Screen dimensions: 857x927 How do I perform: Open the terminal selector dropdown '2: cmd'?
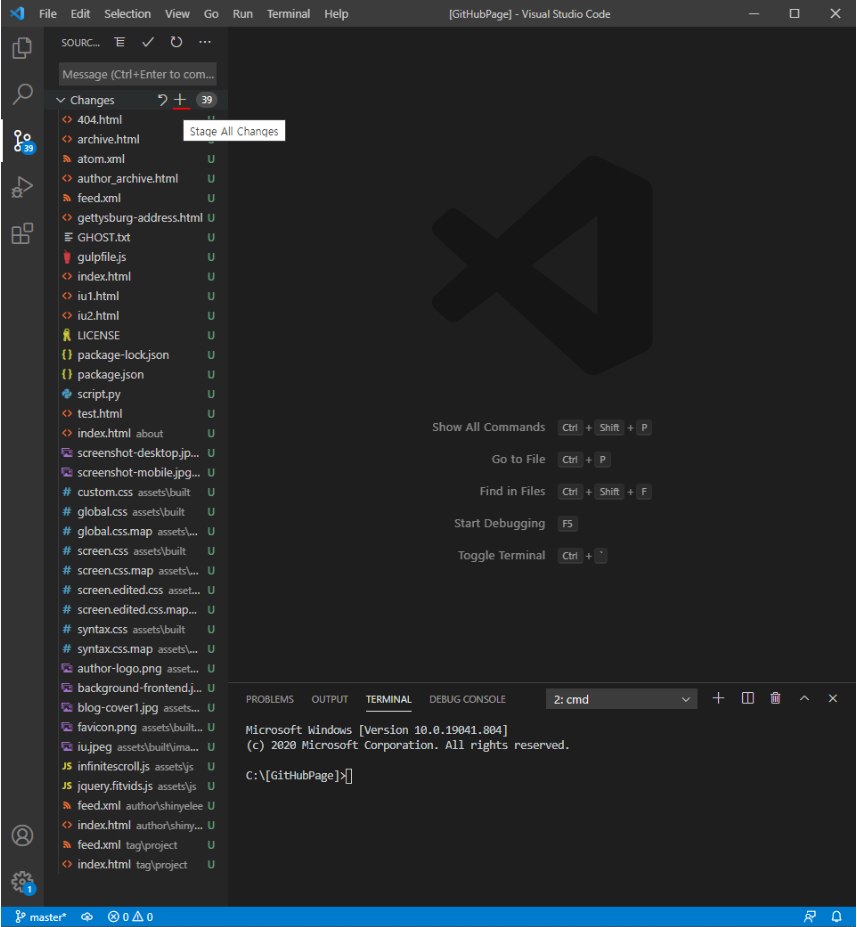(x=621, y=699)
